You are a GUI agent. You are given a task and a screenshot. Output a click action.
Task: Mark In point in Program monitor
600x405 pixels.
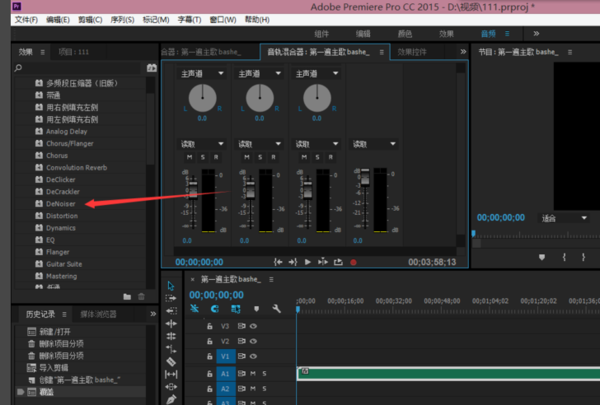click(564, 257)
